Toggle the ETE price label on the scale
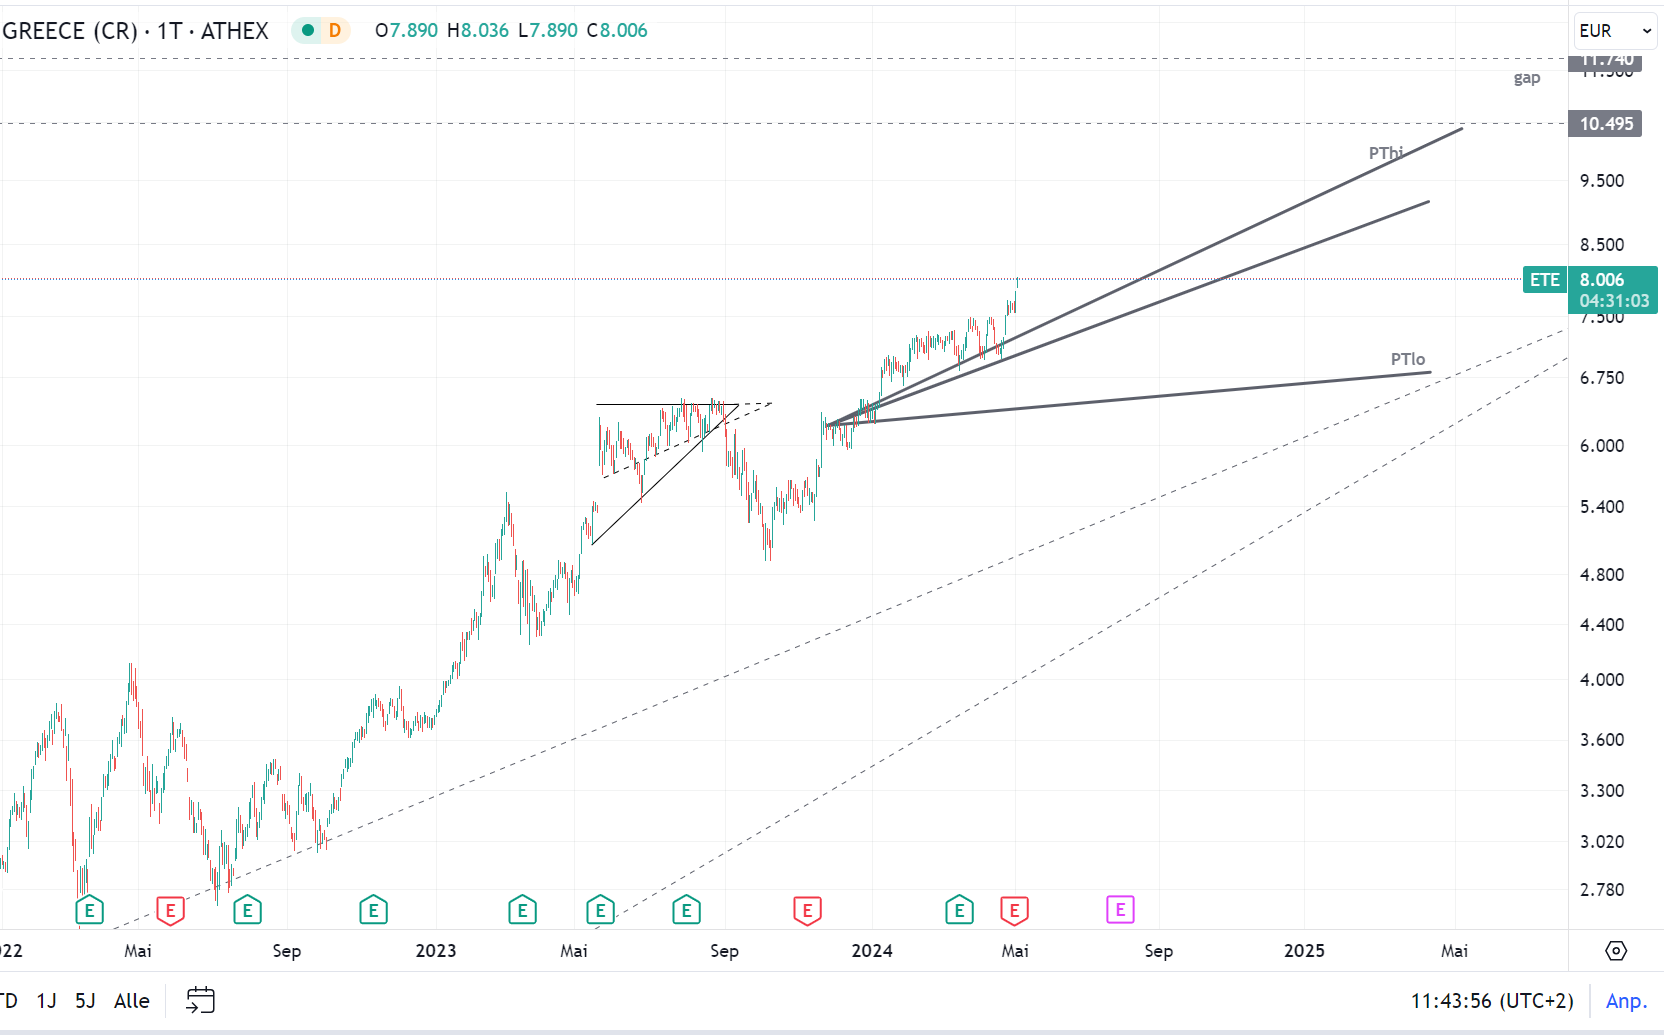This screenshot has height=1035, width=1664. [x=1544, y=280]
